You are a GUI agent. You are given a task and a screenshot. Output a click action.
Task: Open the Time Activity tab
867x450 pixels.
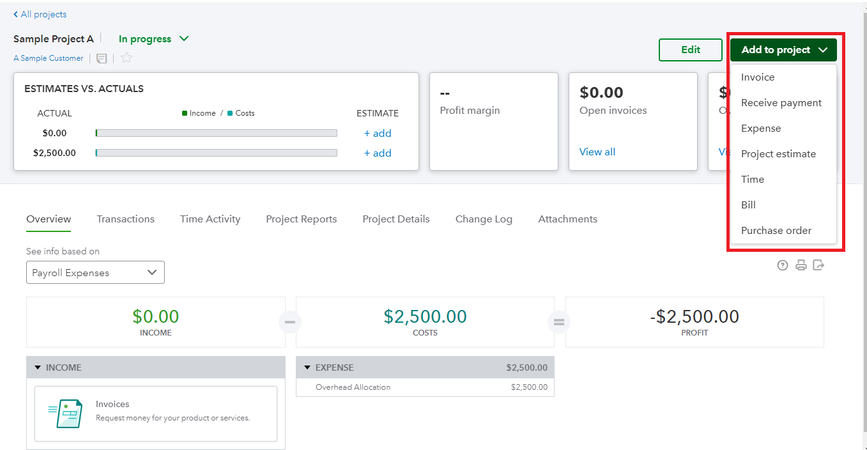coord(210,219)
